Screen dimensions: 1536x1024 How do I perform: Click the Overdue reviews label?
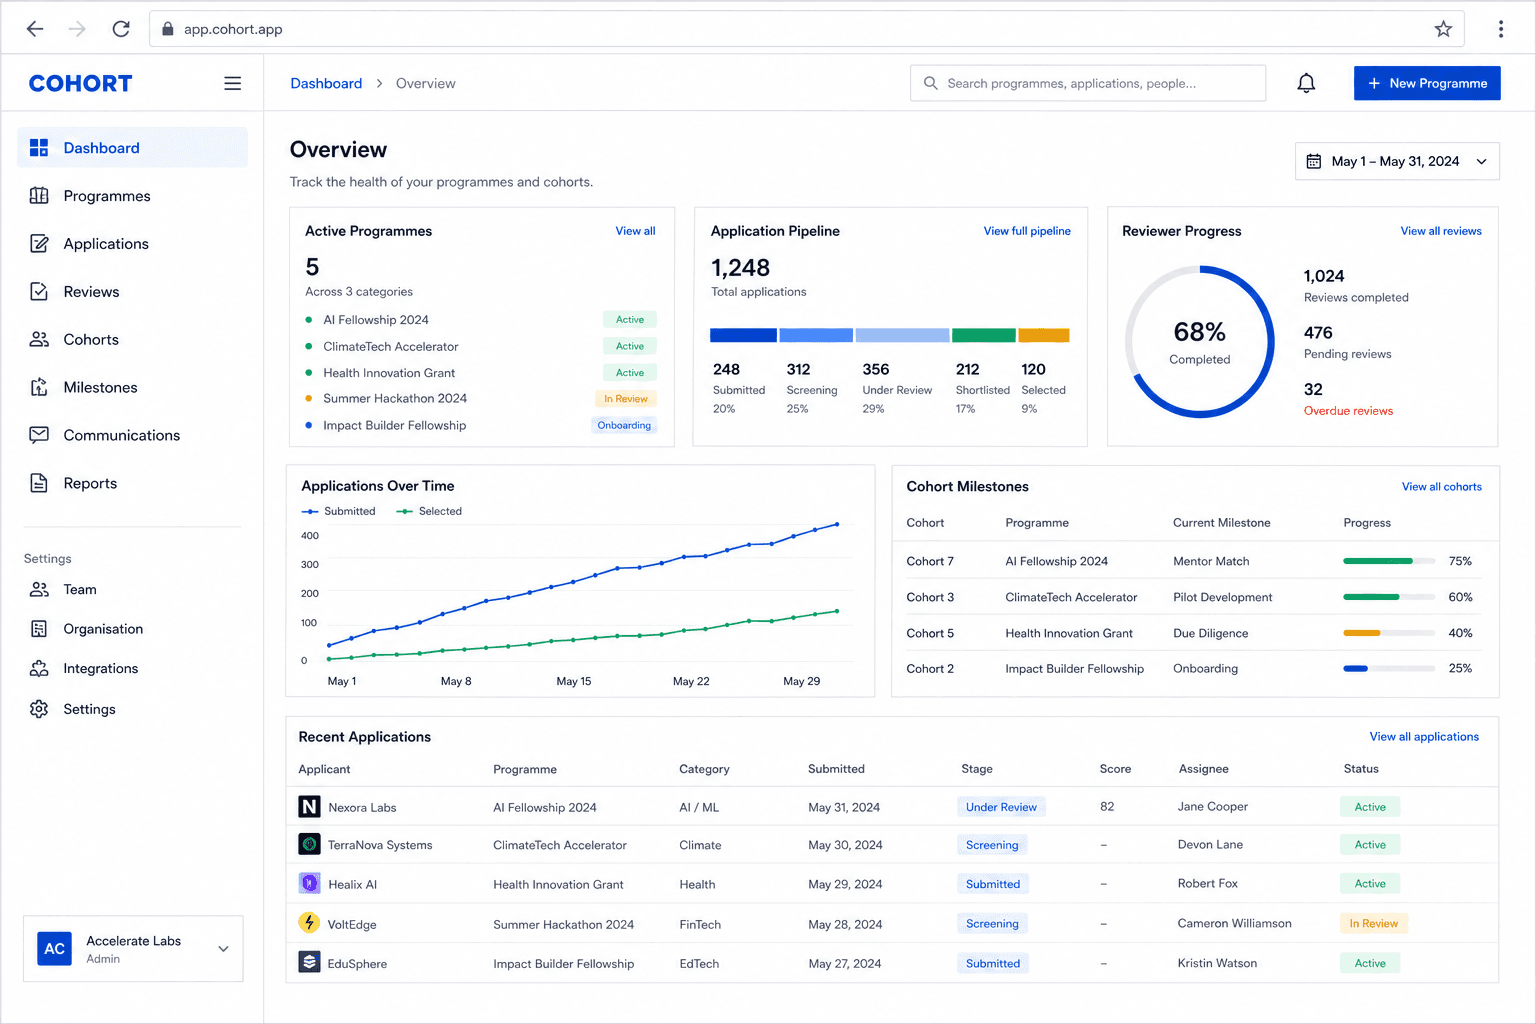(1348, 411)
